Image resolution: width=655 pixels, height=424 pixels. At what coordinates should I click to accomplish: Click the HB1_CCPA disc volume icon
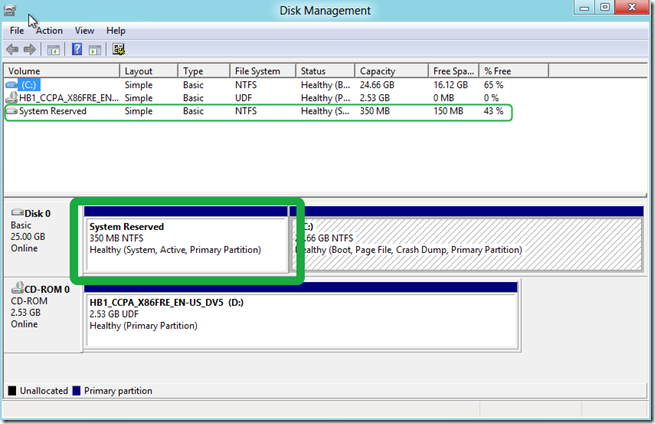pos(12,98)
